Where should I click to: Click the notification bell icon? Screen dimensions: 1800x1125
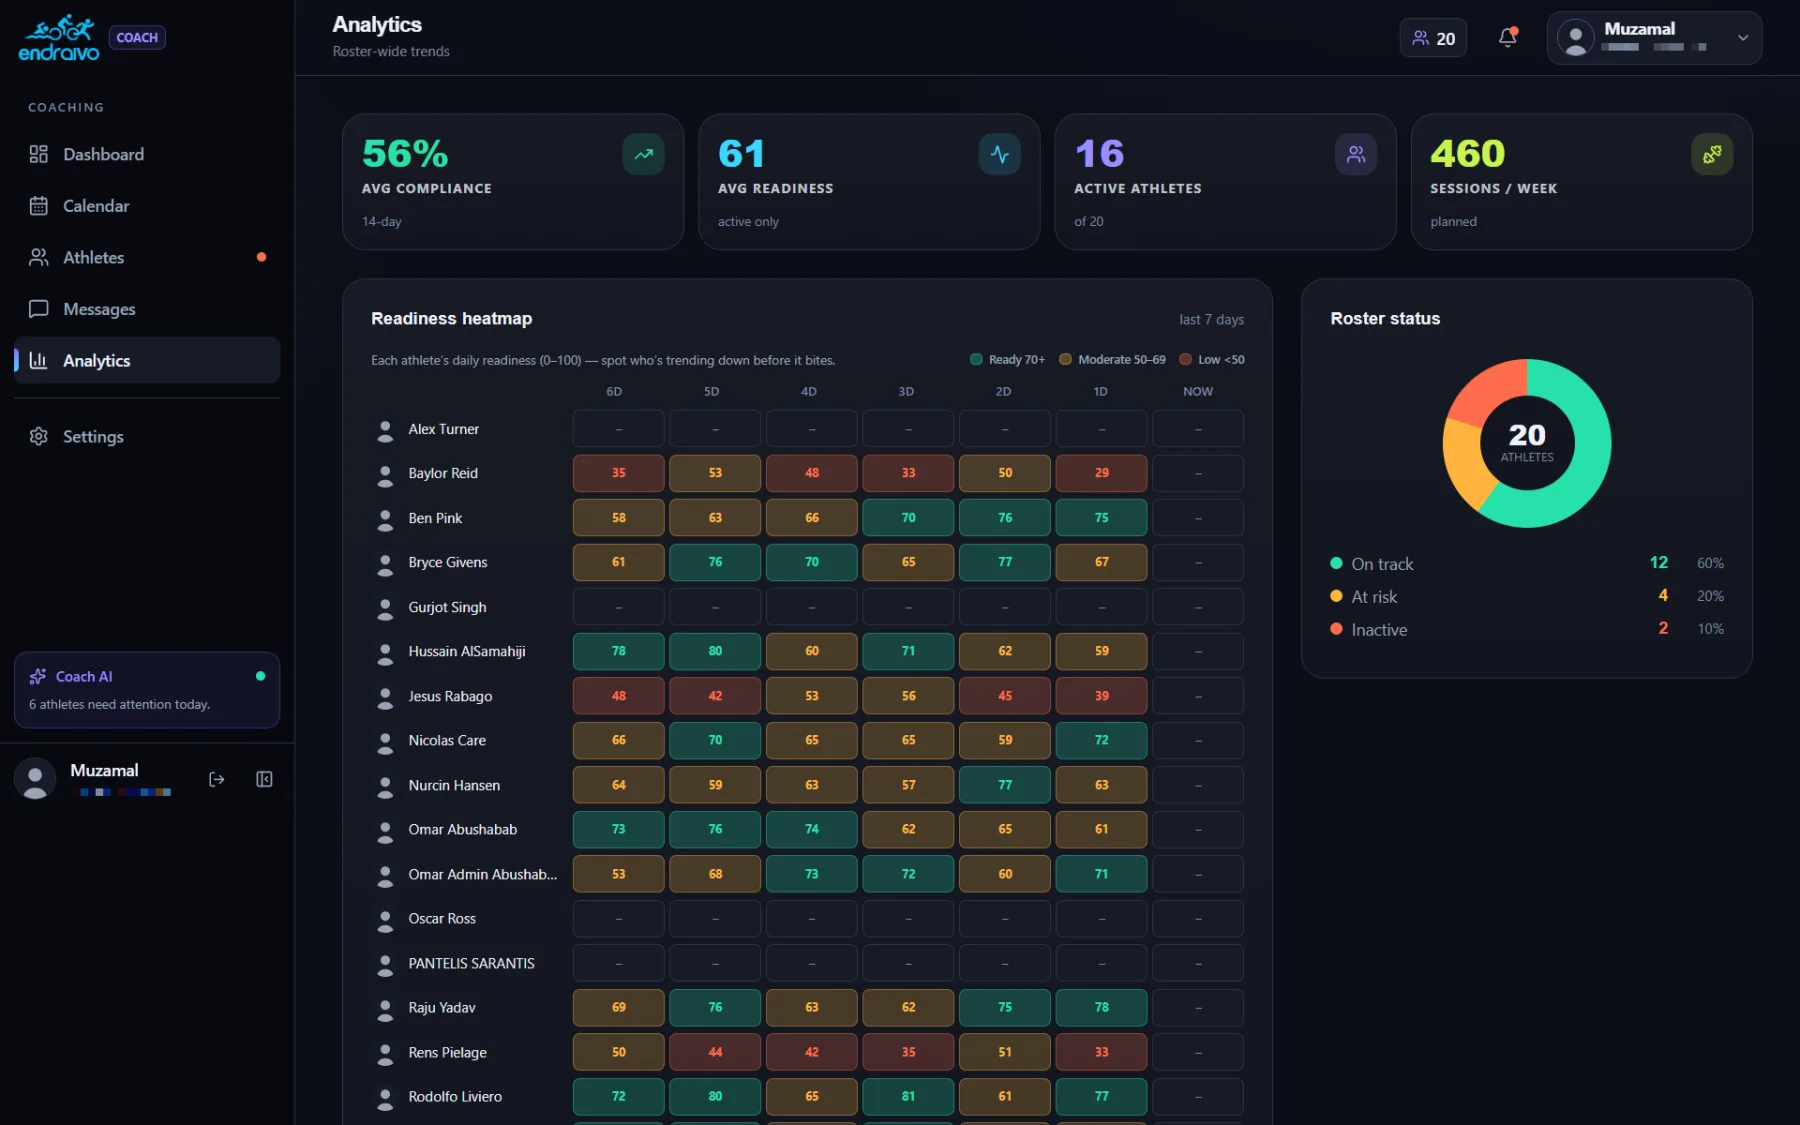coord(1507,38)
